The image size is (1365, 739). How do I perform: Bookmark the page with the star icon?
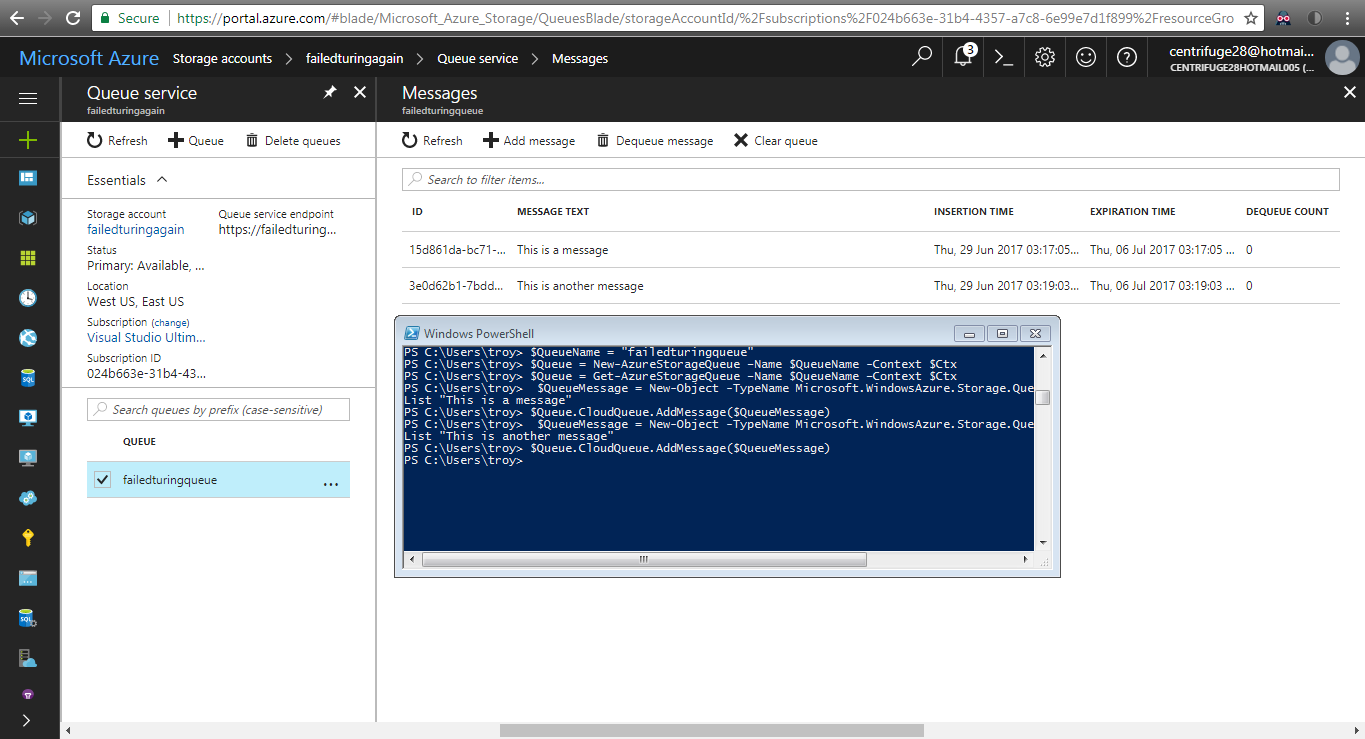1250,18
